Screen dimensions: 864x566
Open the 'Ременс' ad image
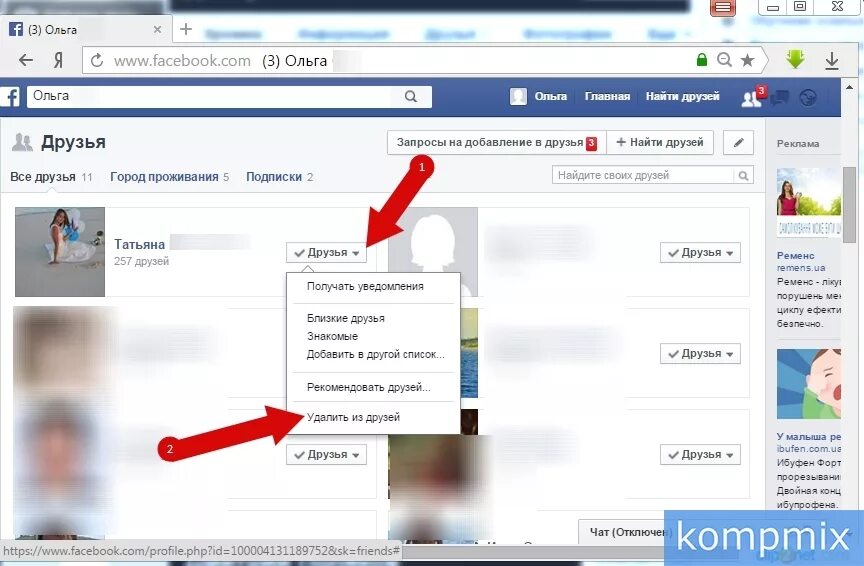(809, 203)
